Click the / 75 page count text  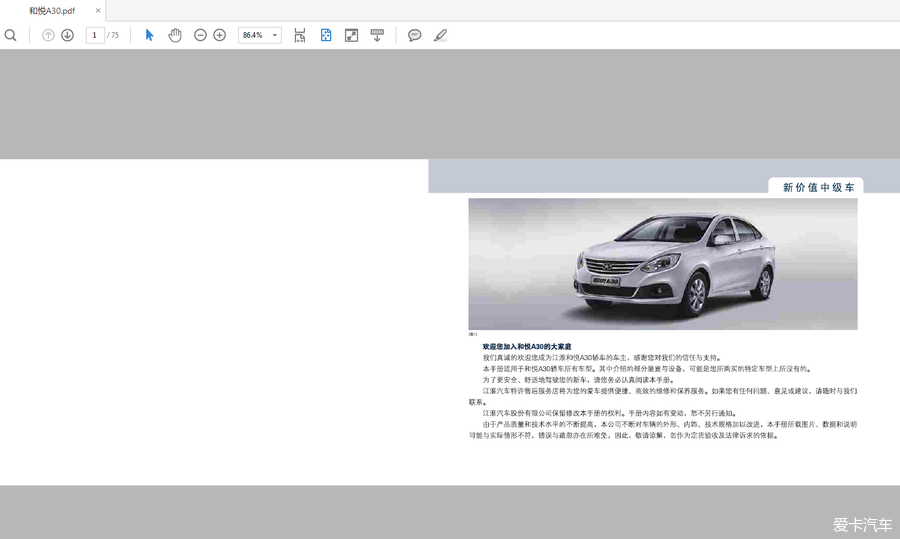click(113, 35)
